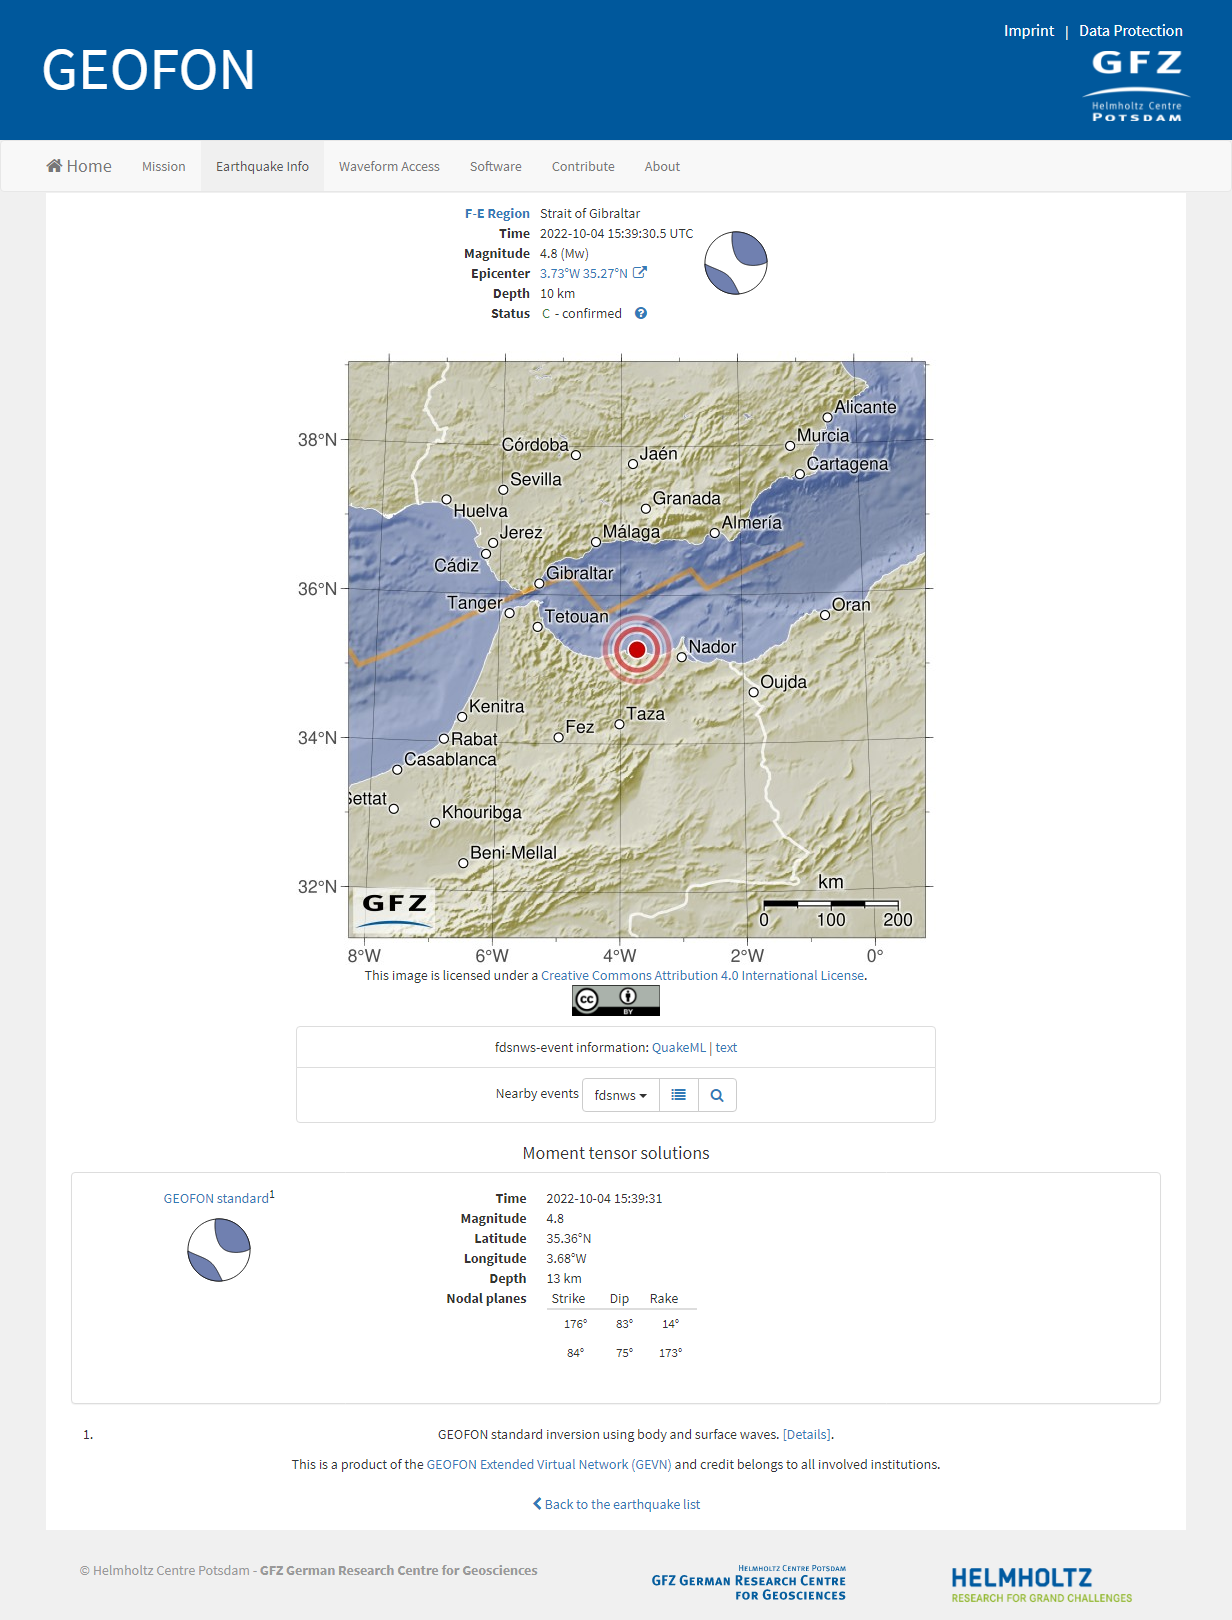Open the Software menu item
The height and width of the screenshot is (1620, 1232).
(x=496, y=166)
